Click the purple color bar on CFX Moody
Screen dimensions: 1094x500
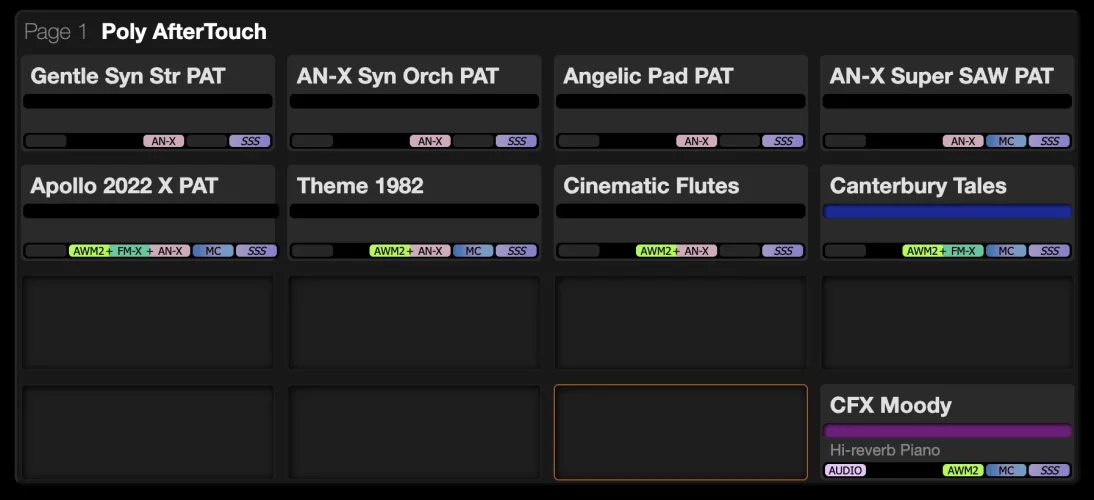click(947, 431)
